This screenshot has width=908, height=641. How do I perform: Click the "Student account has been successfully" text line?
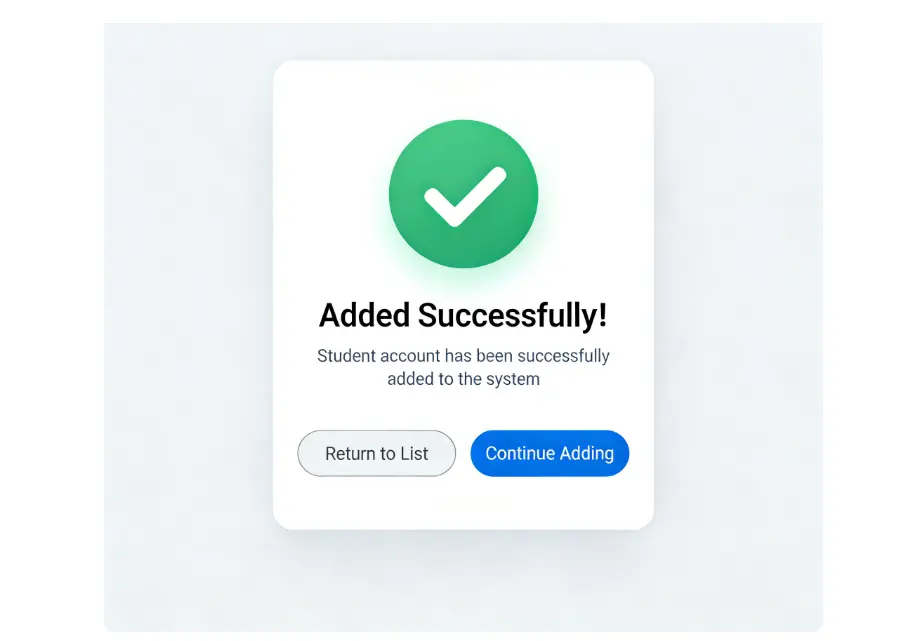pos(463,355)
